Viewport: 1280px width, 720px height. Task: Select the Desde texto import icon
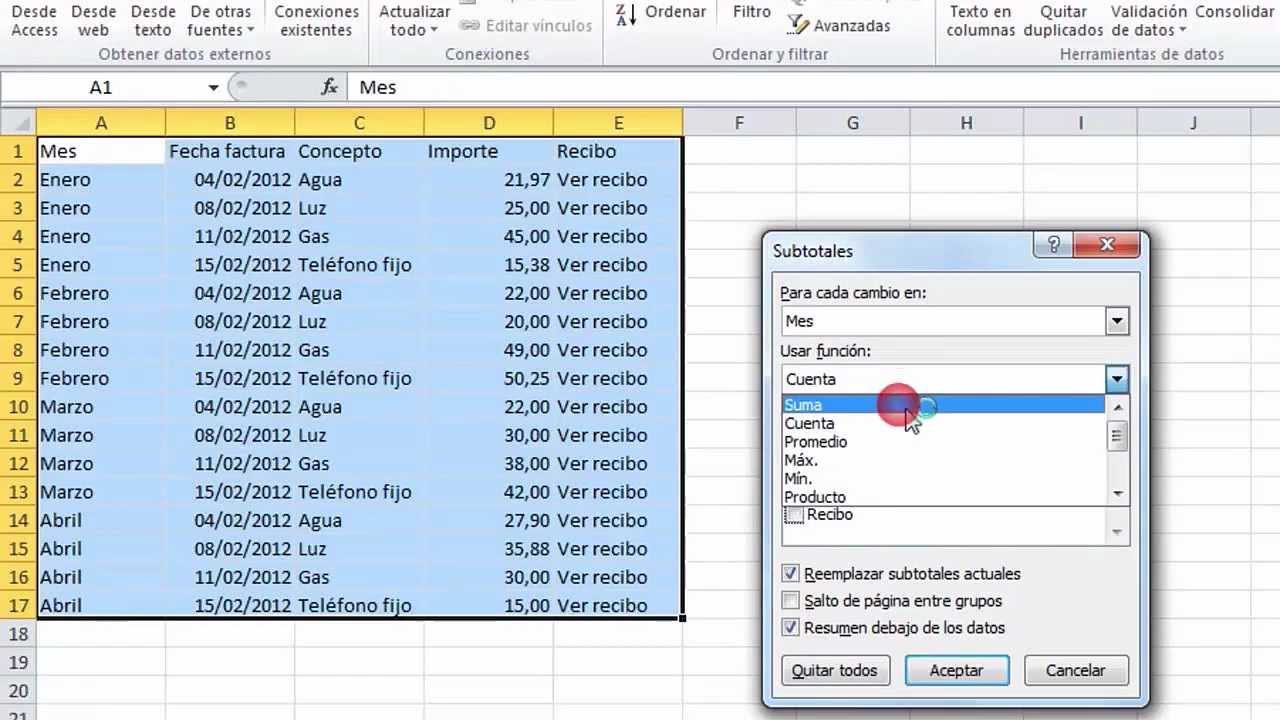152,20
